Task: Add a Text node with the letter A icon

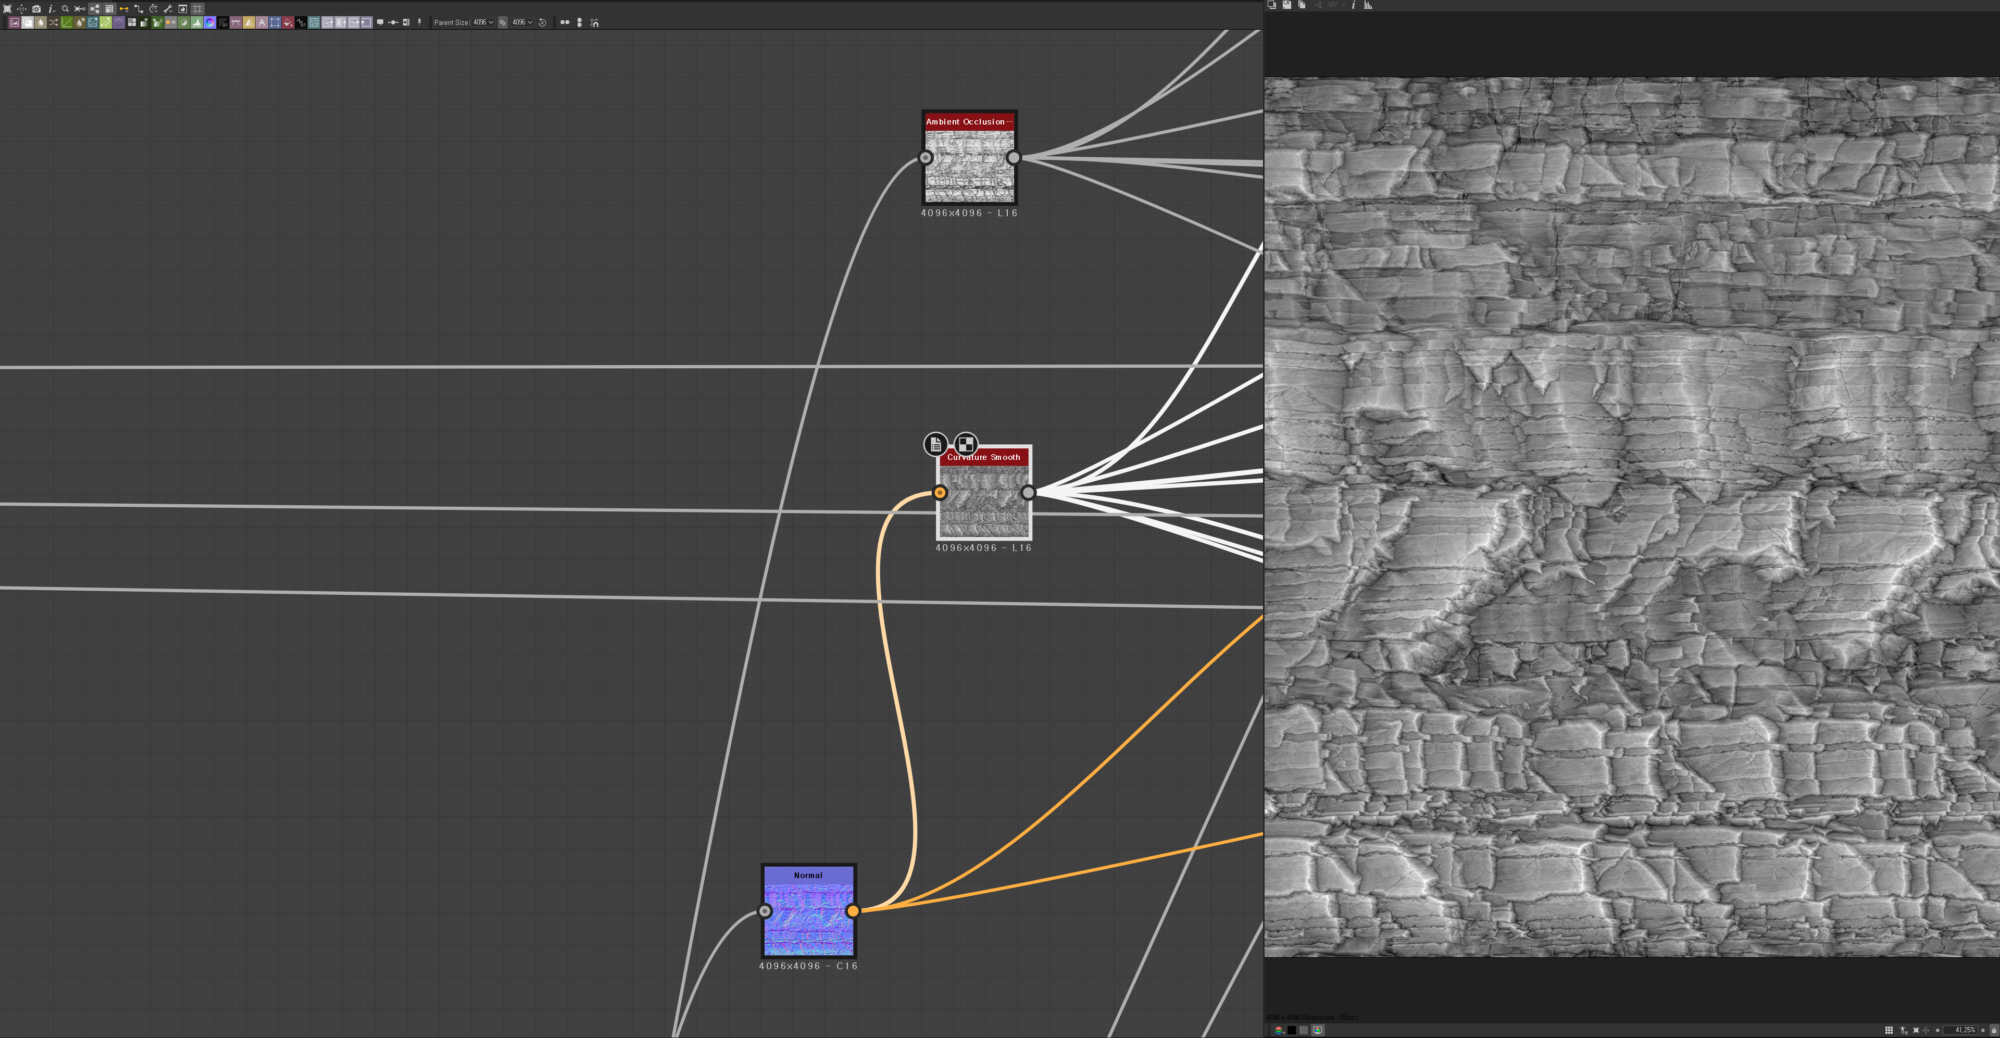Action: click(x=262, y=22)
